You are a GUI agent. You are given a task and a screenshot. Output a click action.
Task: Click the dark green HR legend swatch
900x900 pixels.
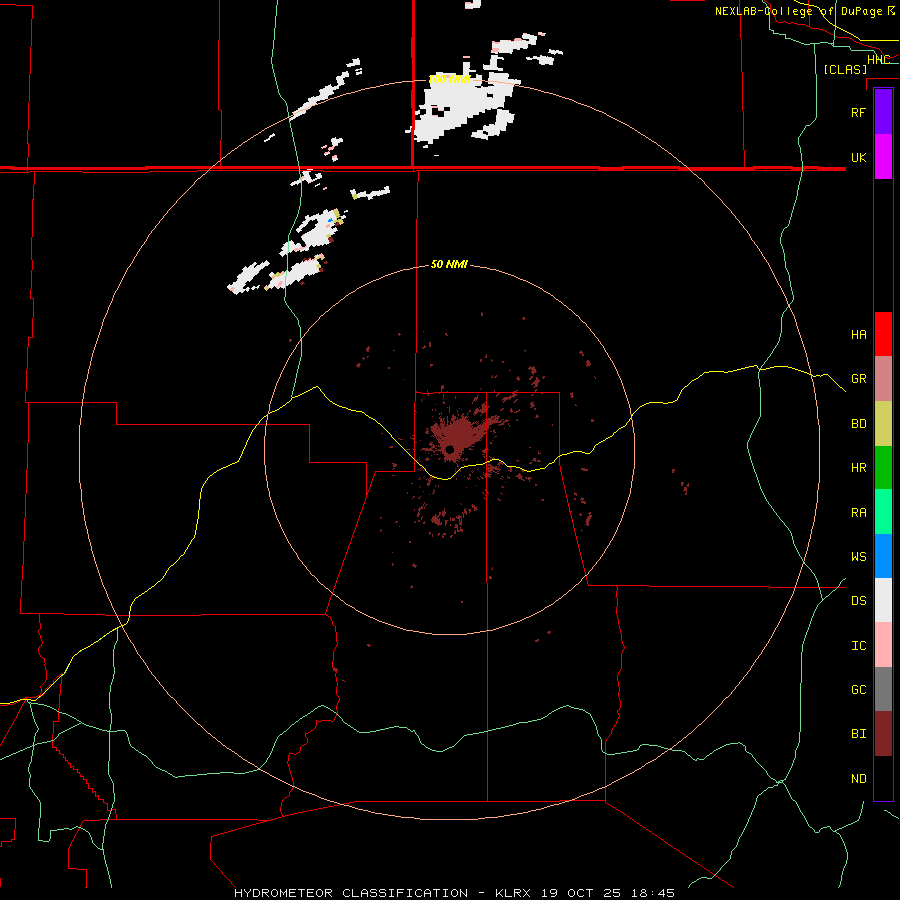(x=883, y=468)
